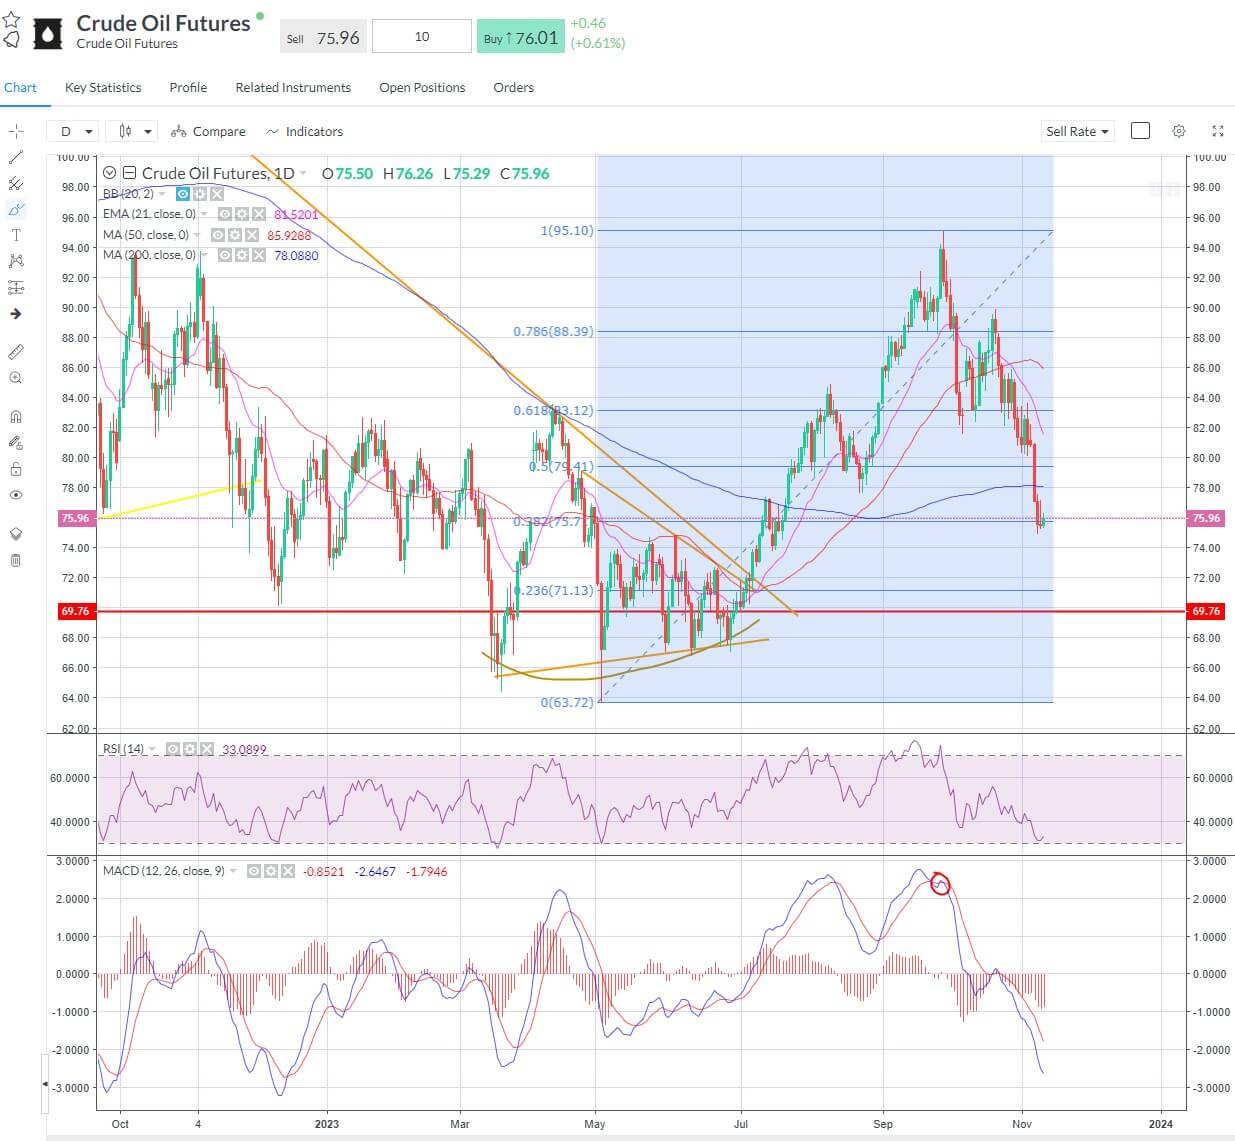1235x1141 pixels.
Task: Expand the Crude Oil Futures 1D legend arrow
Action: coord(303,174)
